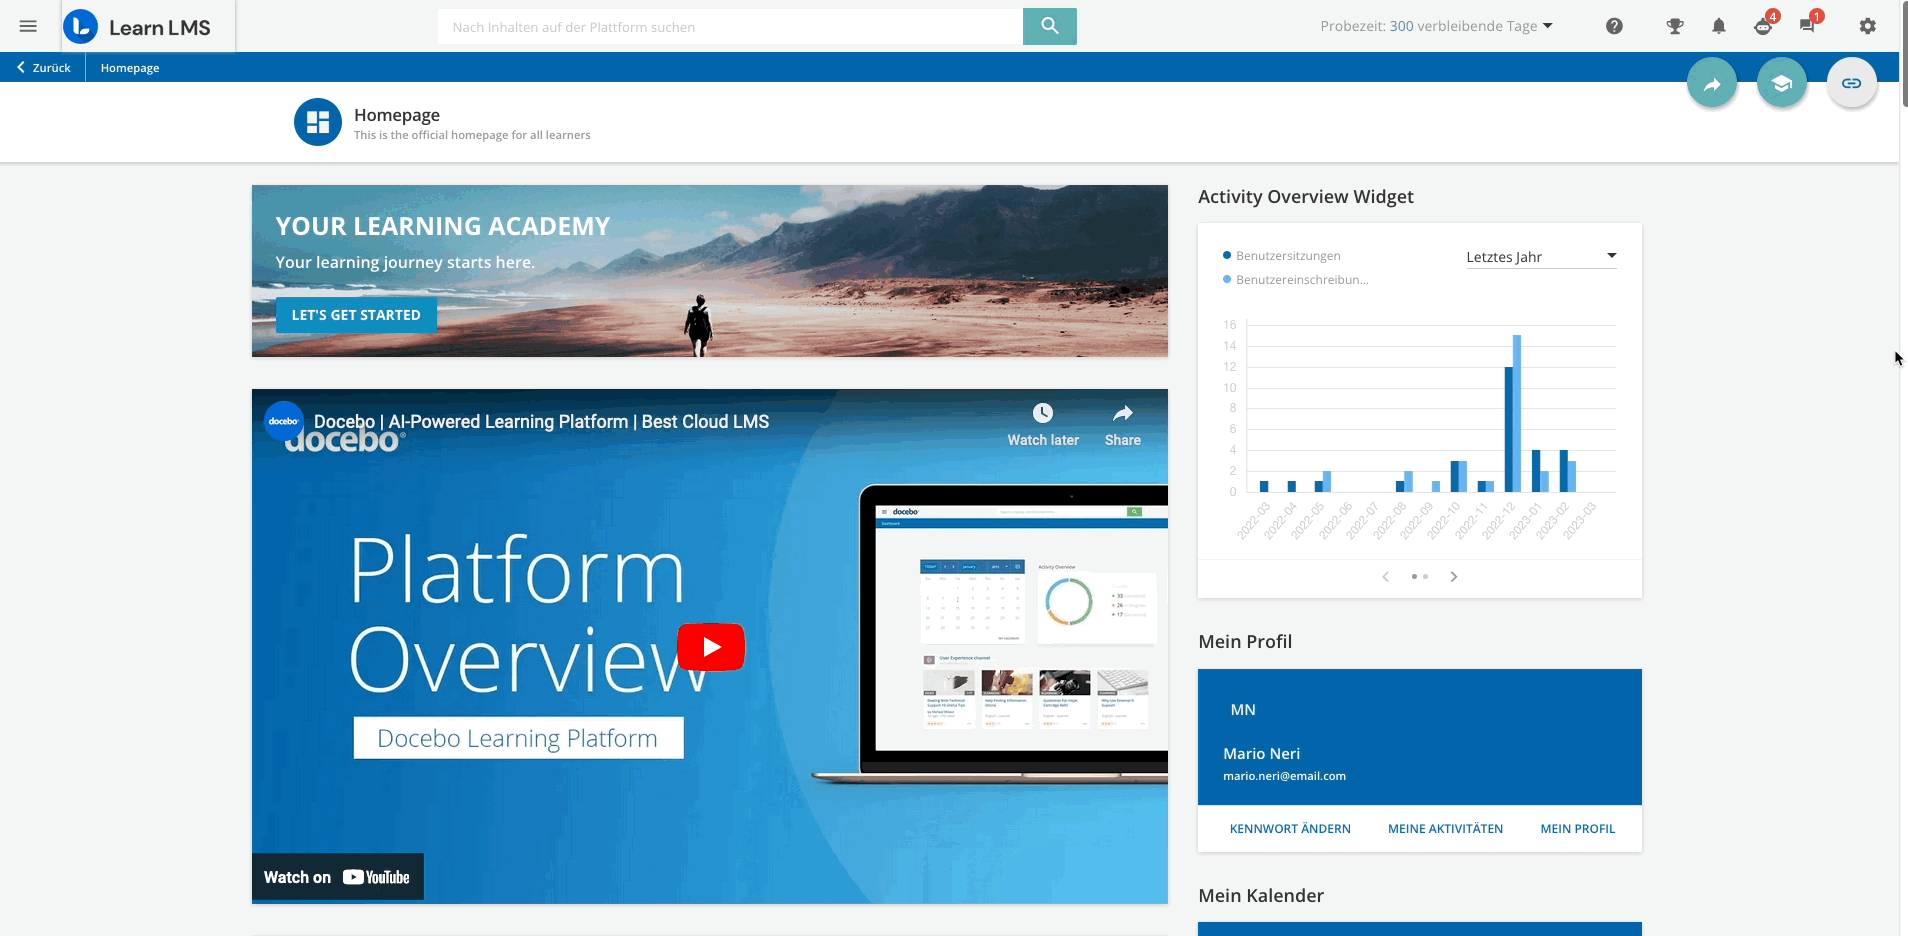
Task: Click the MN profile initials
Action: pos(1243,710)
